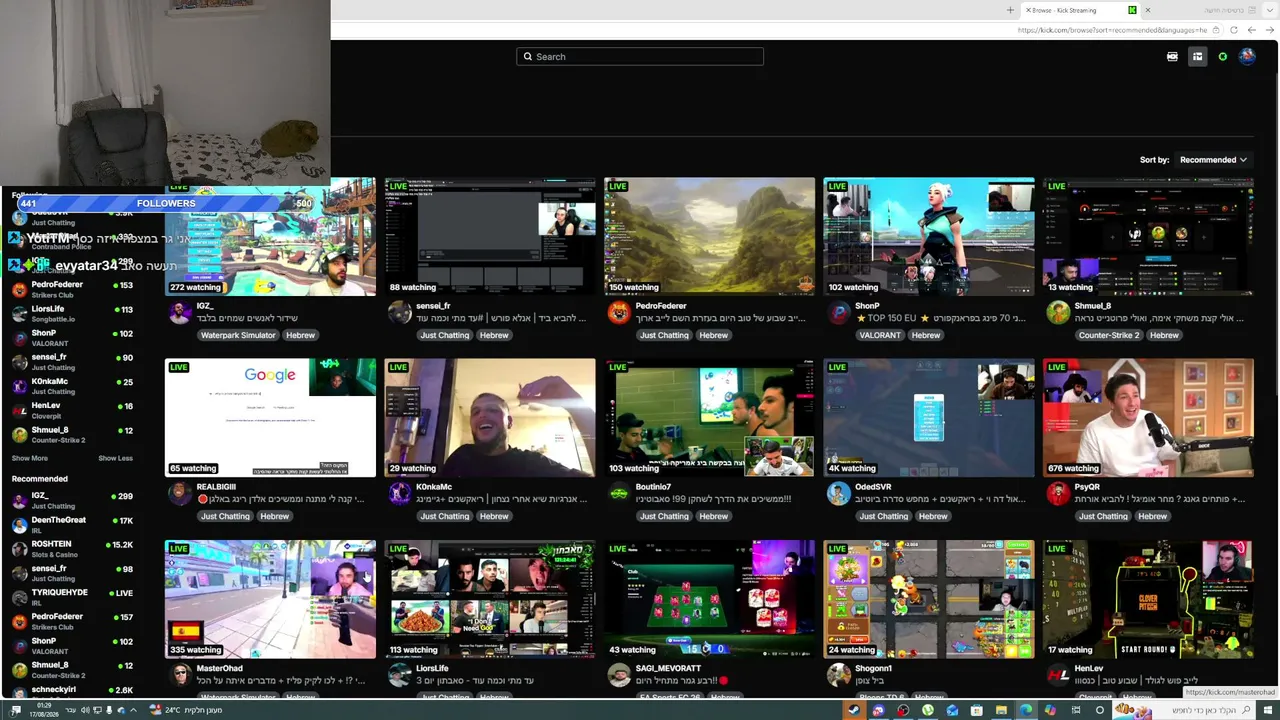Open the SAGI_MEVORATT football stream thumbnail
This screenshot has height=720, width=1280.
709,599
